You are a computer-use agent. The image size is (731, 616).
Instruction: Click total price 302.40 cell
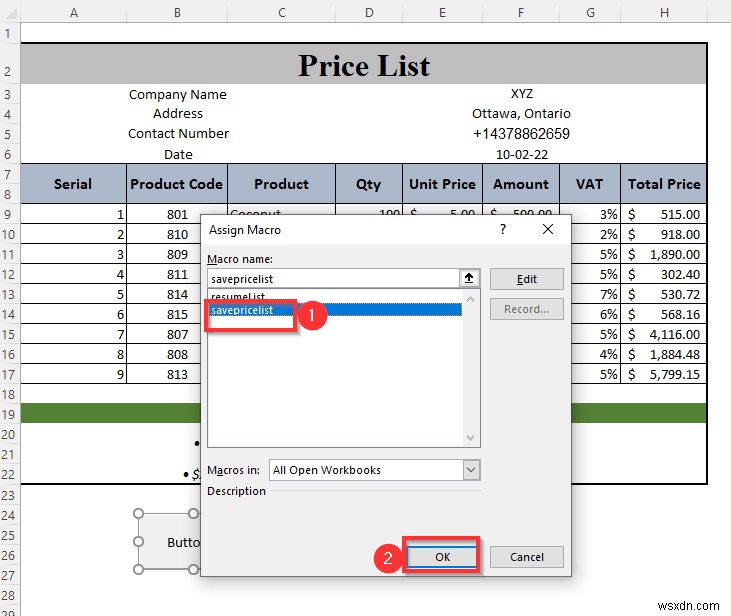click(x=664, y=274)
